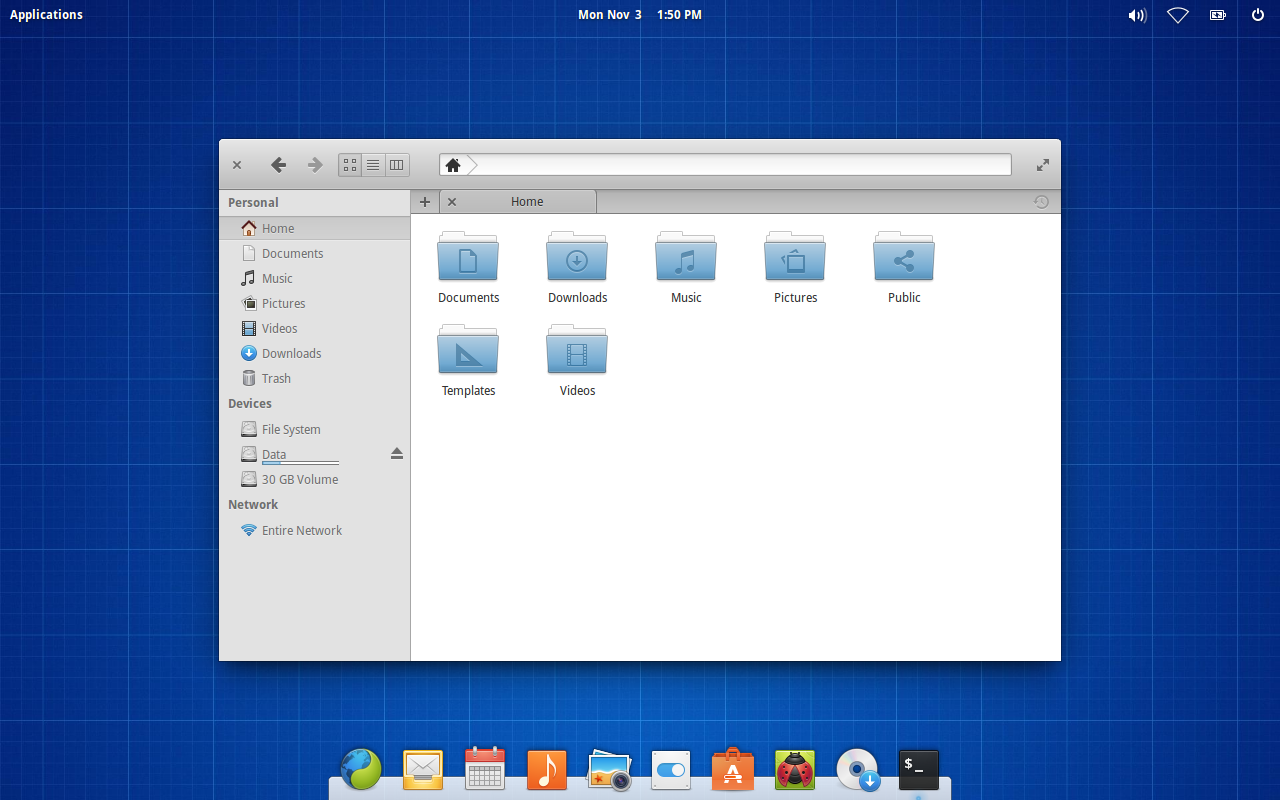Eject the Data drive from the sidebar
This screenshot has height=800, width=1280.
click(x=397, y=453)
